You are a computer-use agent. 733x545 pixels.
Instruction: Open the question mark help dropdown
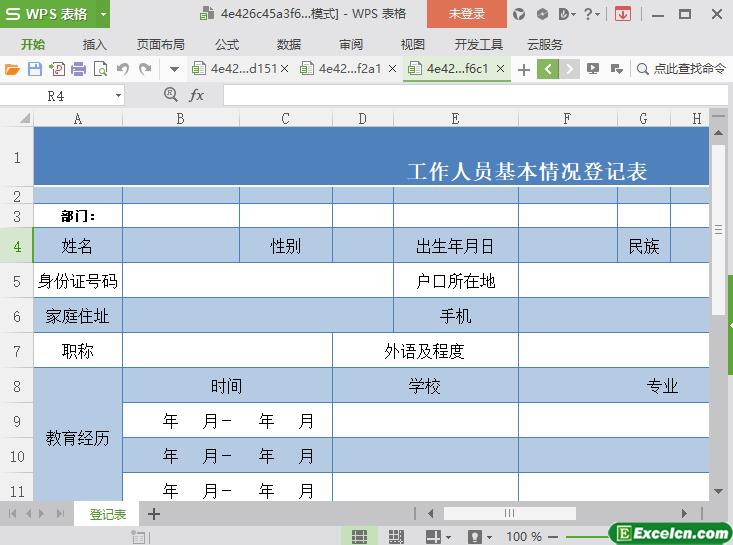pyautogui.click(x=591, y=14)
